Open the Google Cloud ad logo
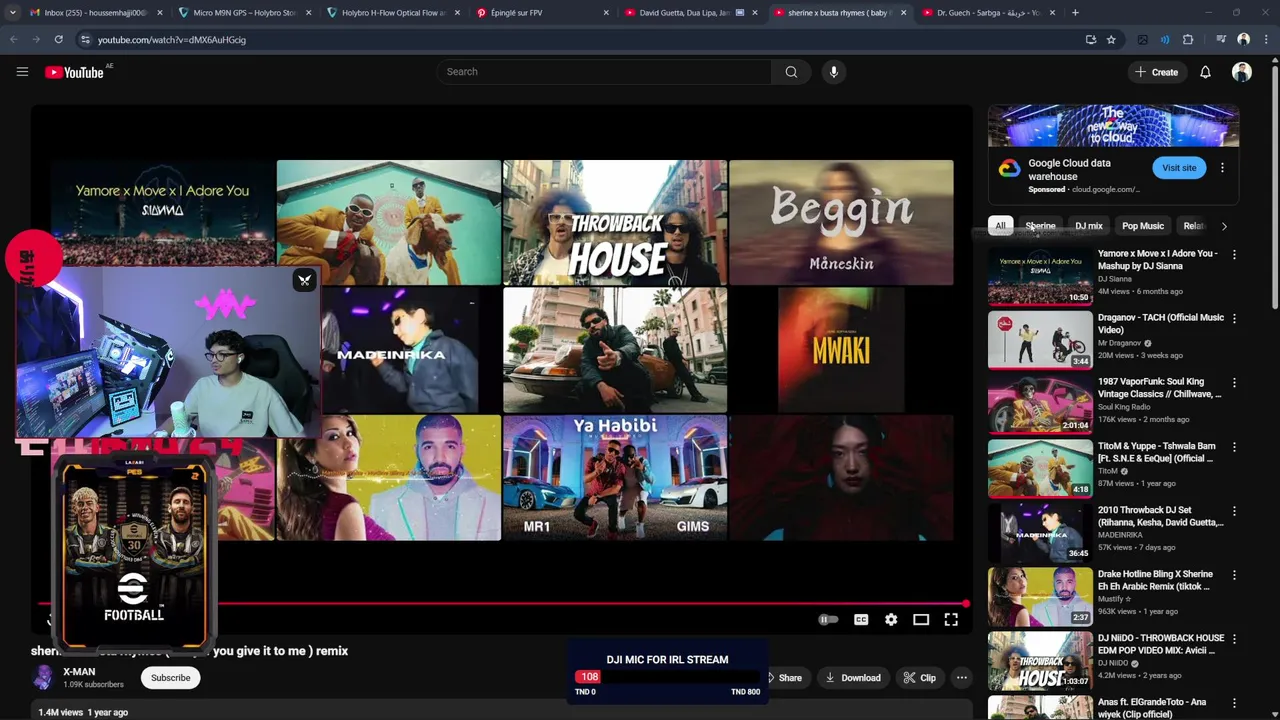Image resolution: width=1280 pixels, height=720 pixels. click(x=1009, y=168)
